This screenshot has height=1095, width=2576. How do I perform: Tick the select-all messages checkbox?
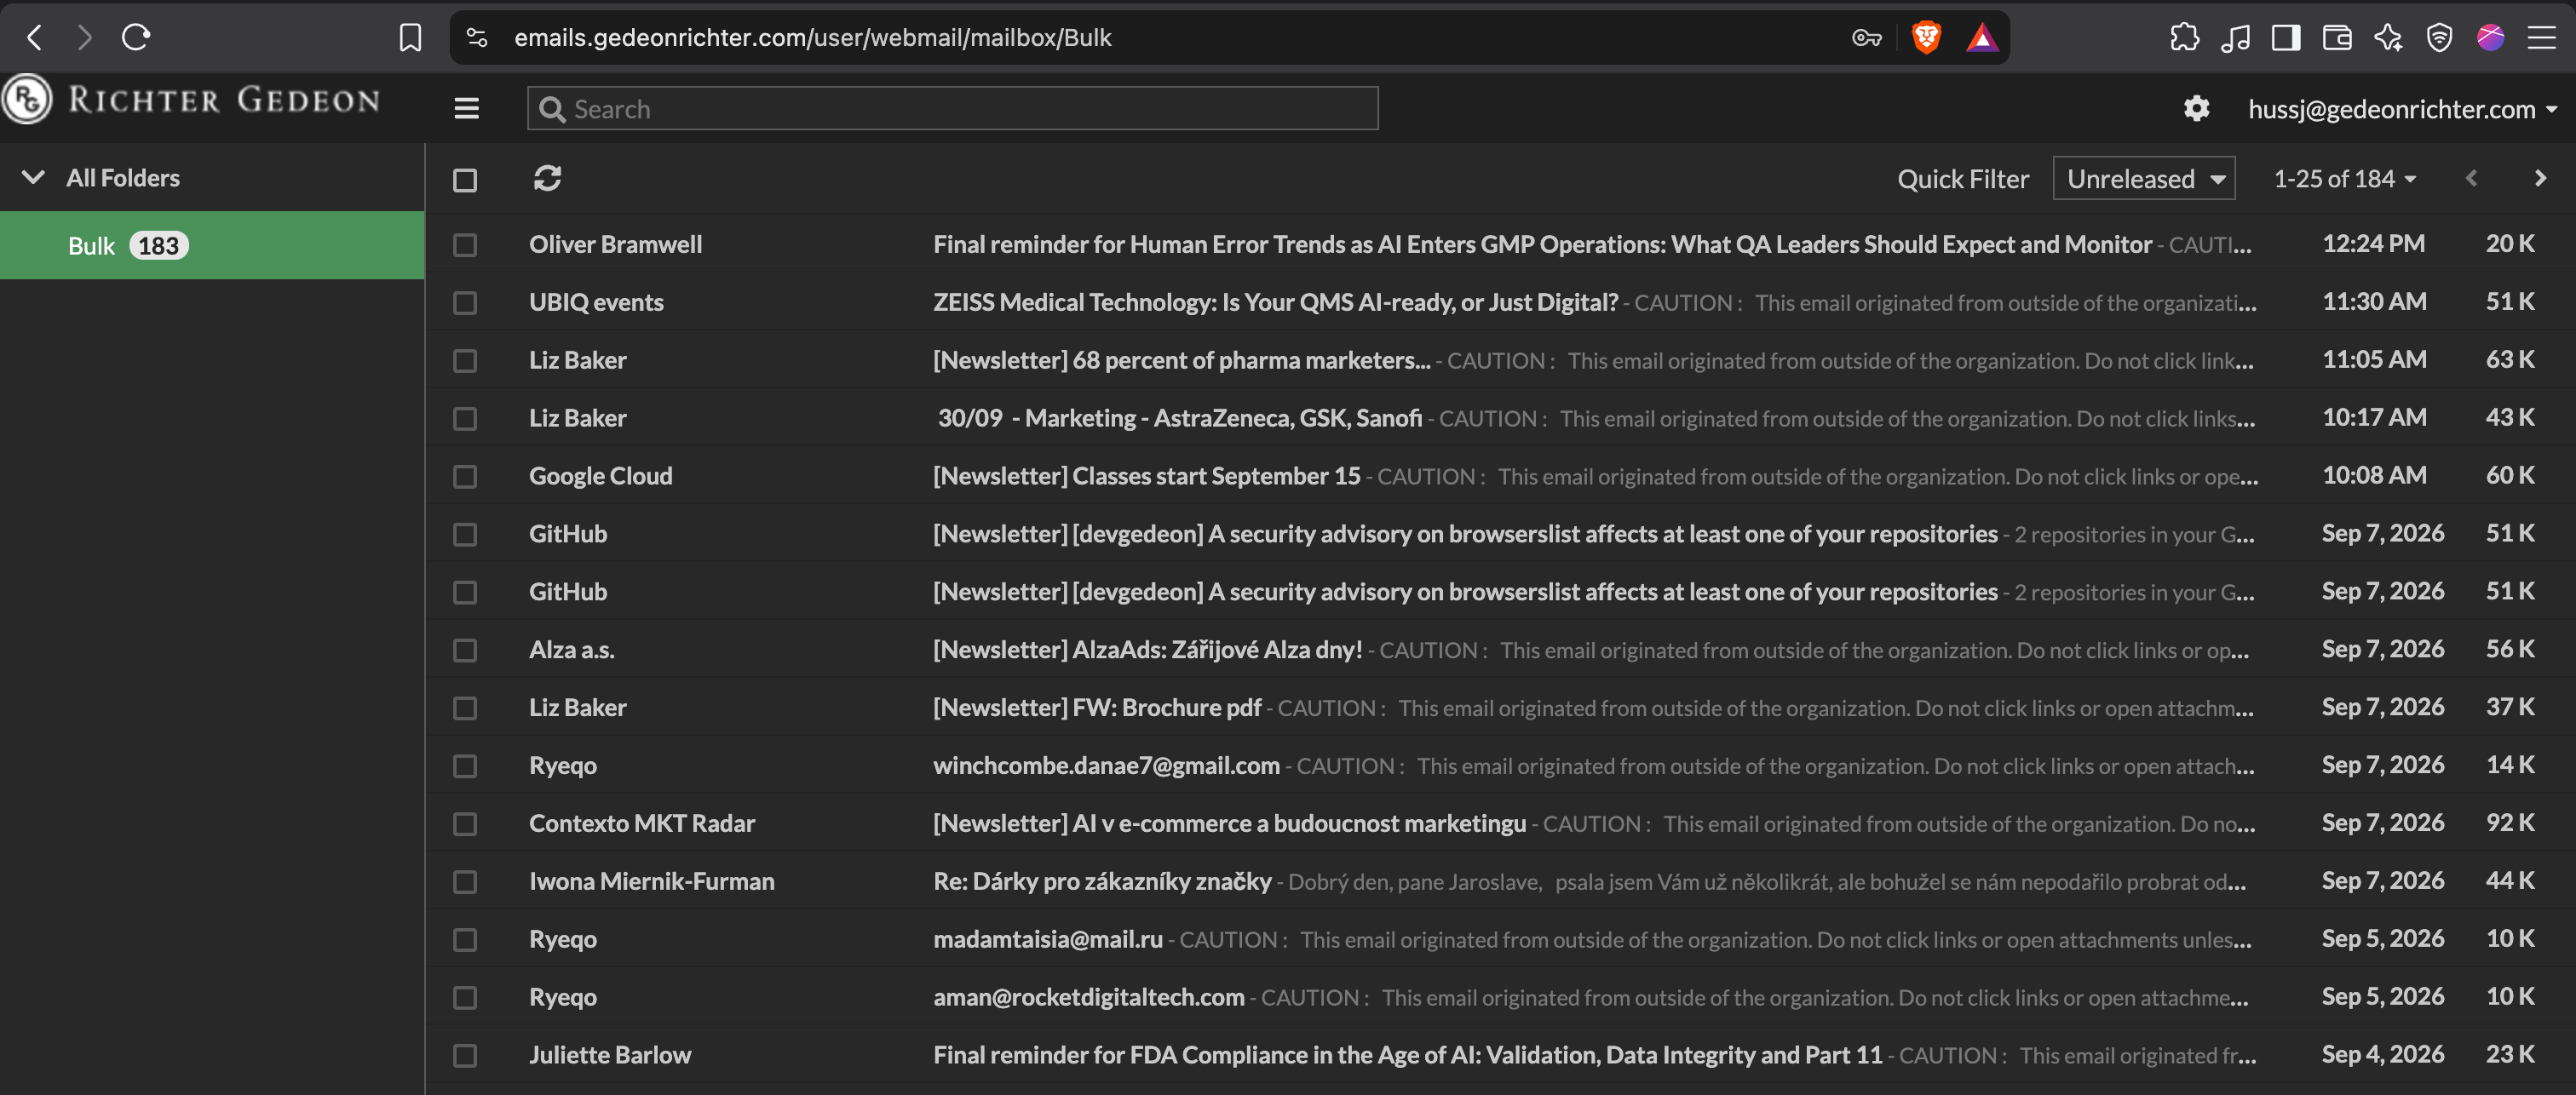tap(465, 180)
